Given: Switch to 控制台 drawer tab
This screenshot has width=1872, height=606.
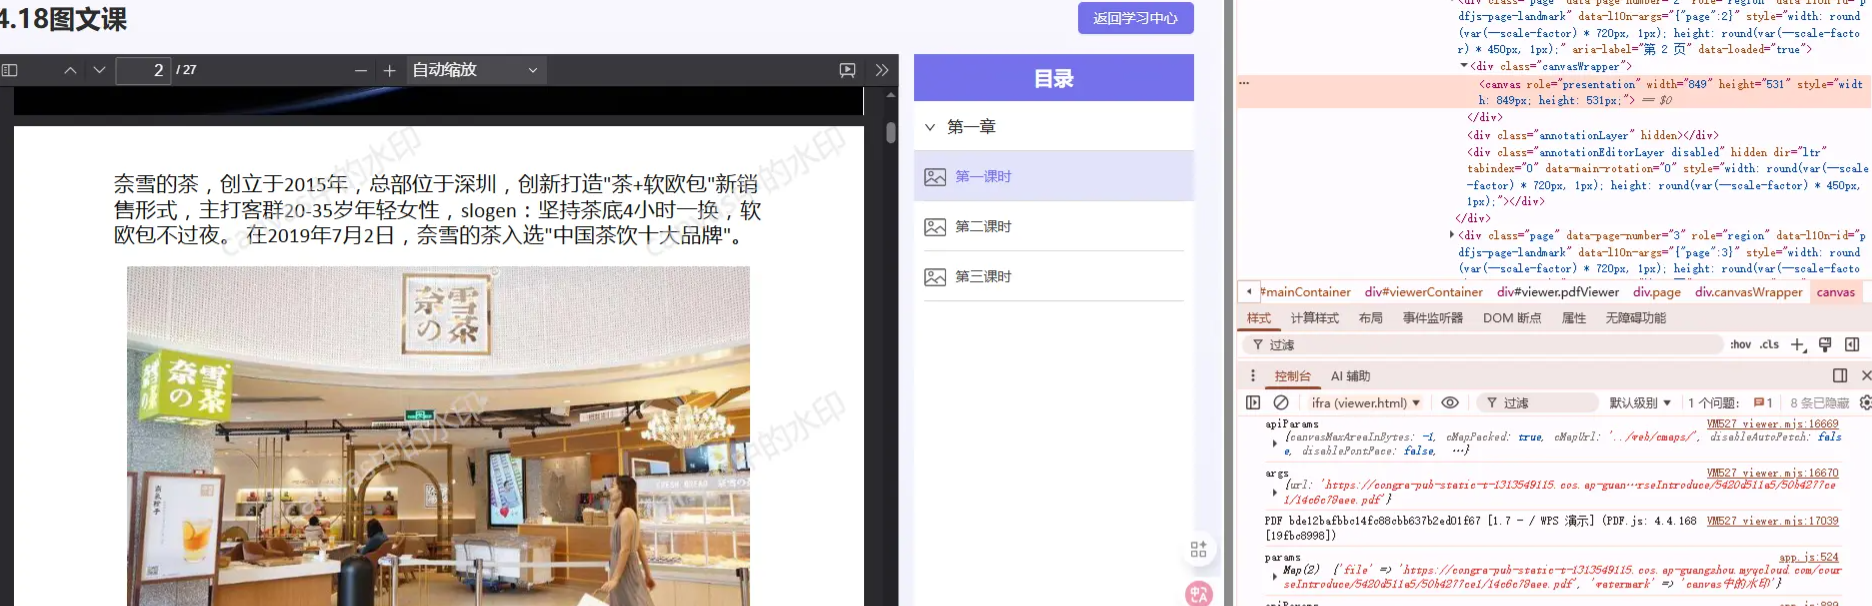Looking at the screenshot, I should pyautogui.click(x=1293, y=376).
